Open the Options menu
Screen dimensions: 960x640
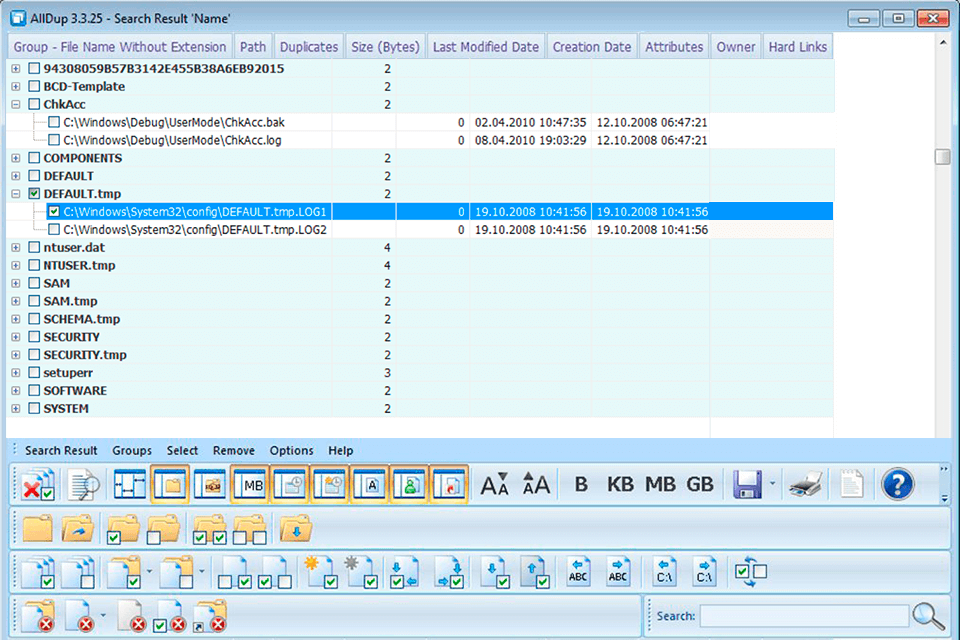pyautogui.click(x=291, y=450)
